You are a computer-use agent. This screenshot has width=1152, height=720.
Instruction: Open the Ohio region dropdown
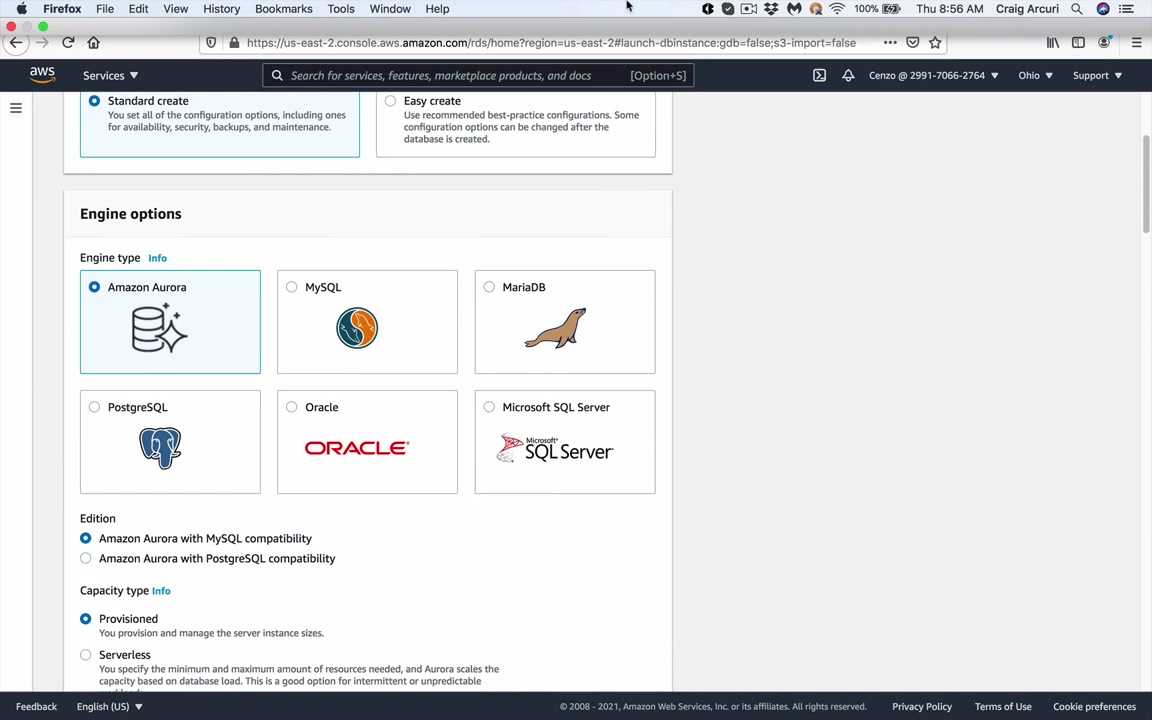coord(1035,76)
